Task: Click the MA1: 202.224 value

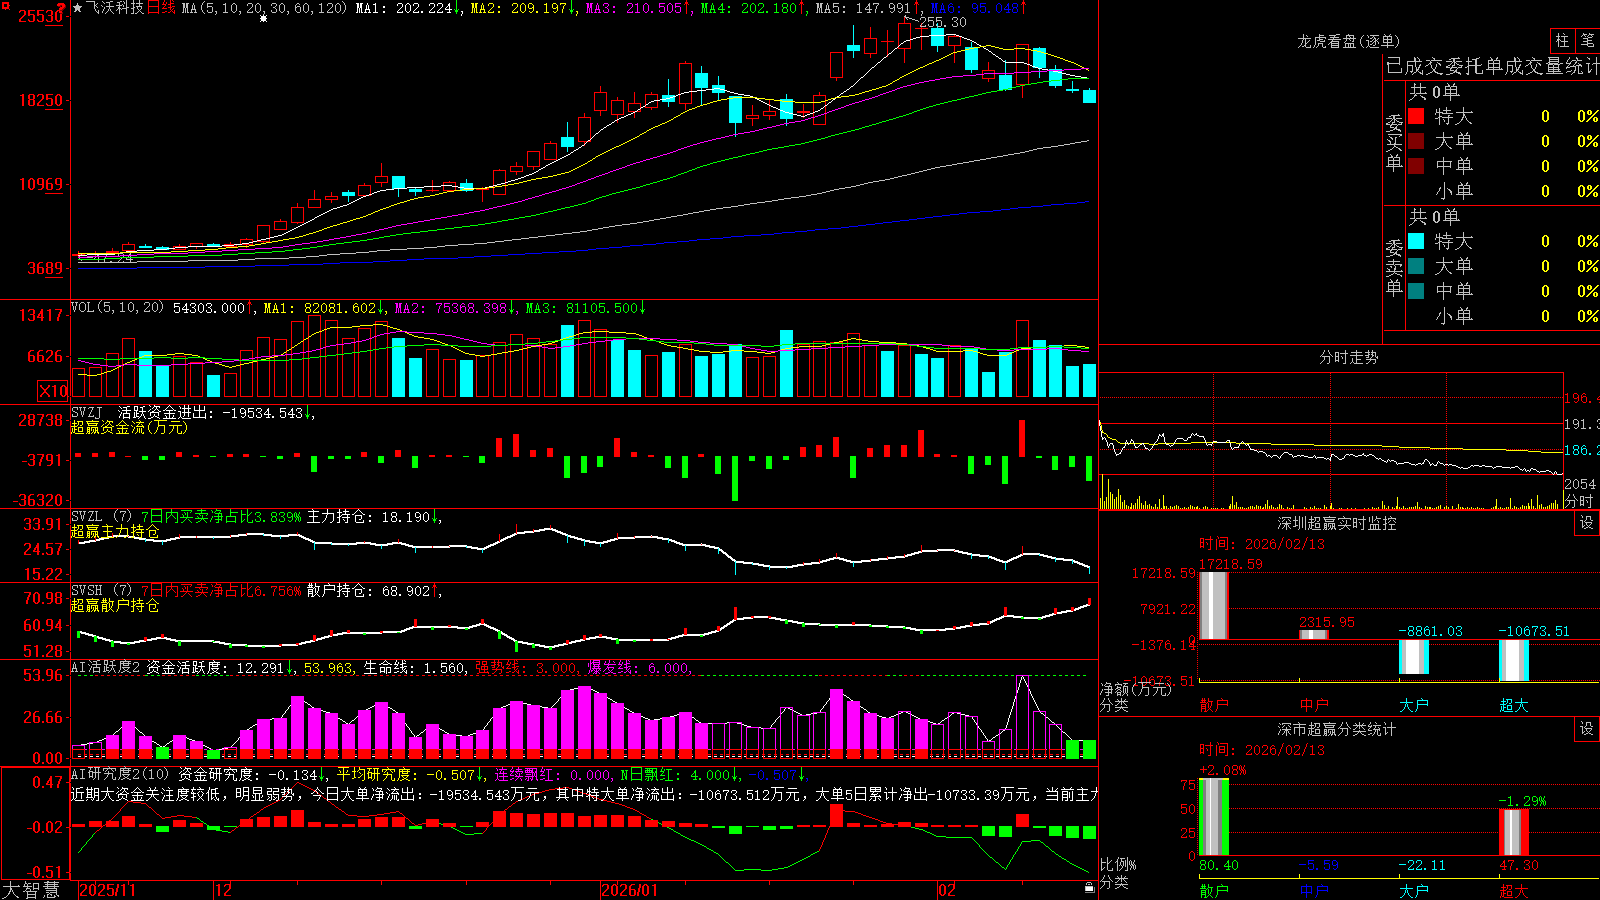Action: (408, 8)
